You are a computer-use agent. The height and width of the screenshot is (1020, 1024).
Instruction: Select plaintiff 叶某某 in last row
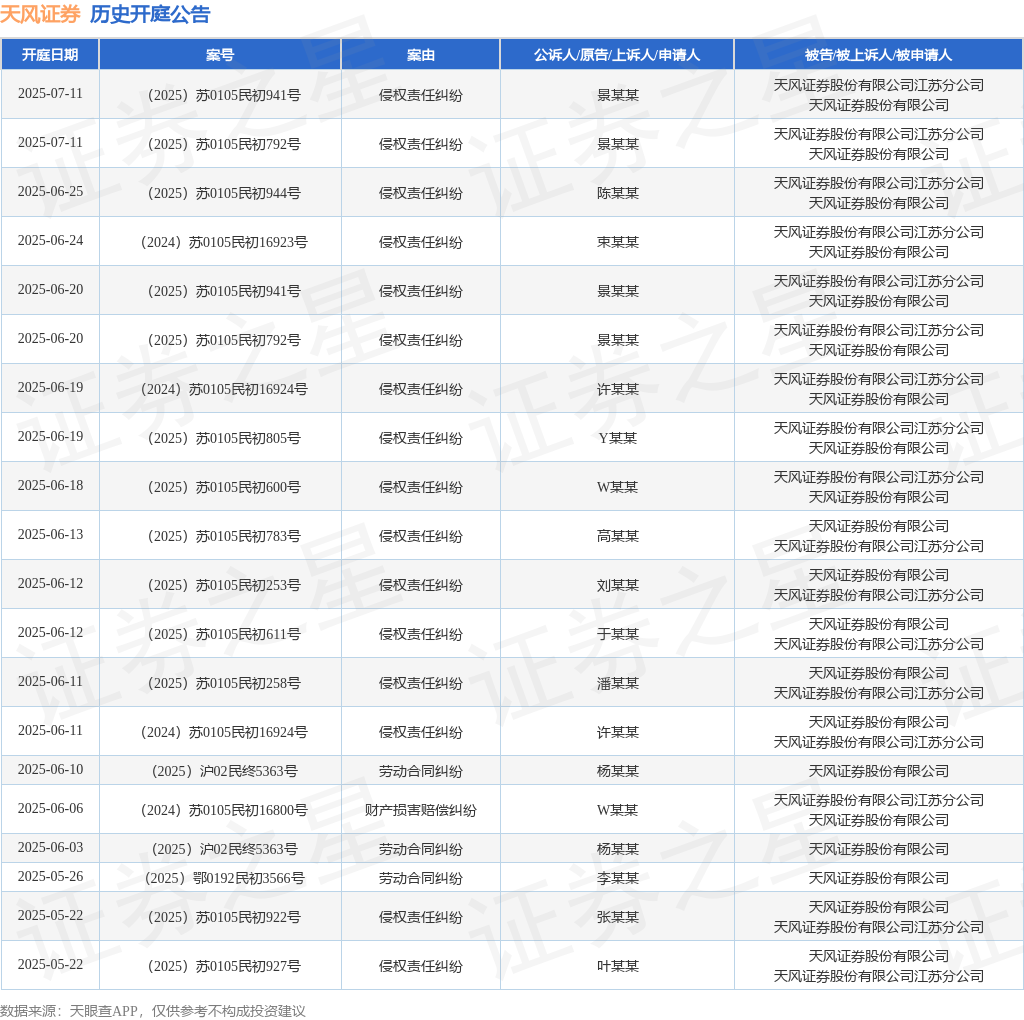tap(617, 966)
